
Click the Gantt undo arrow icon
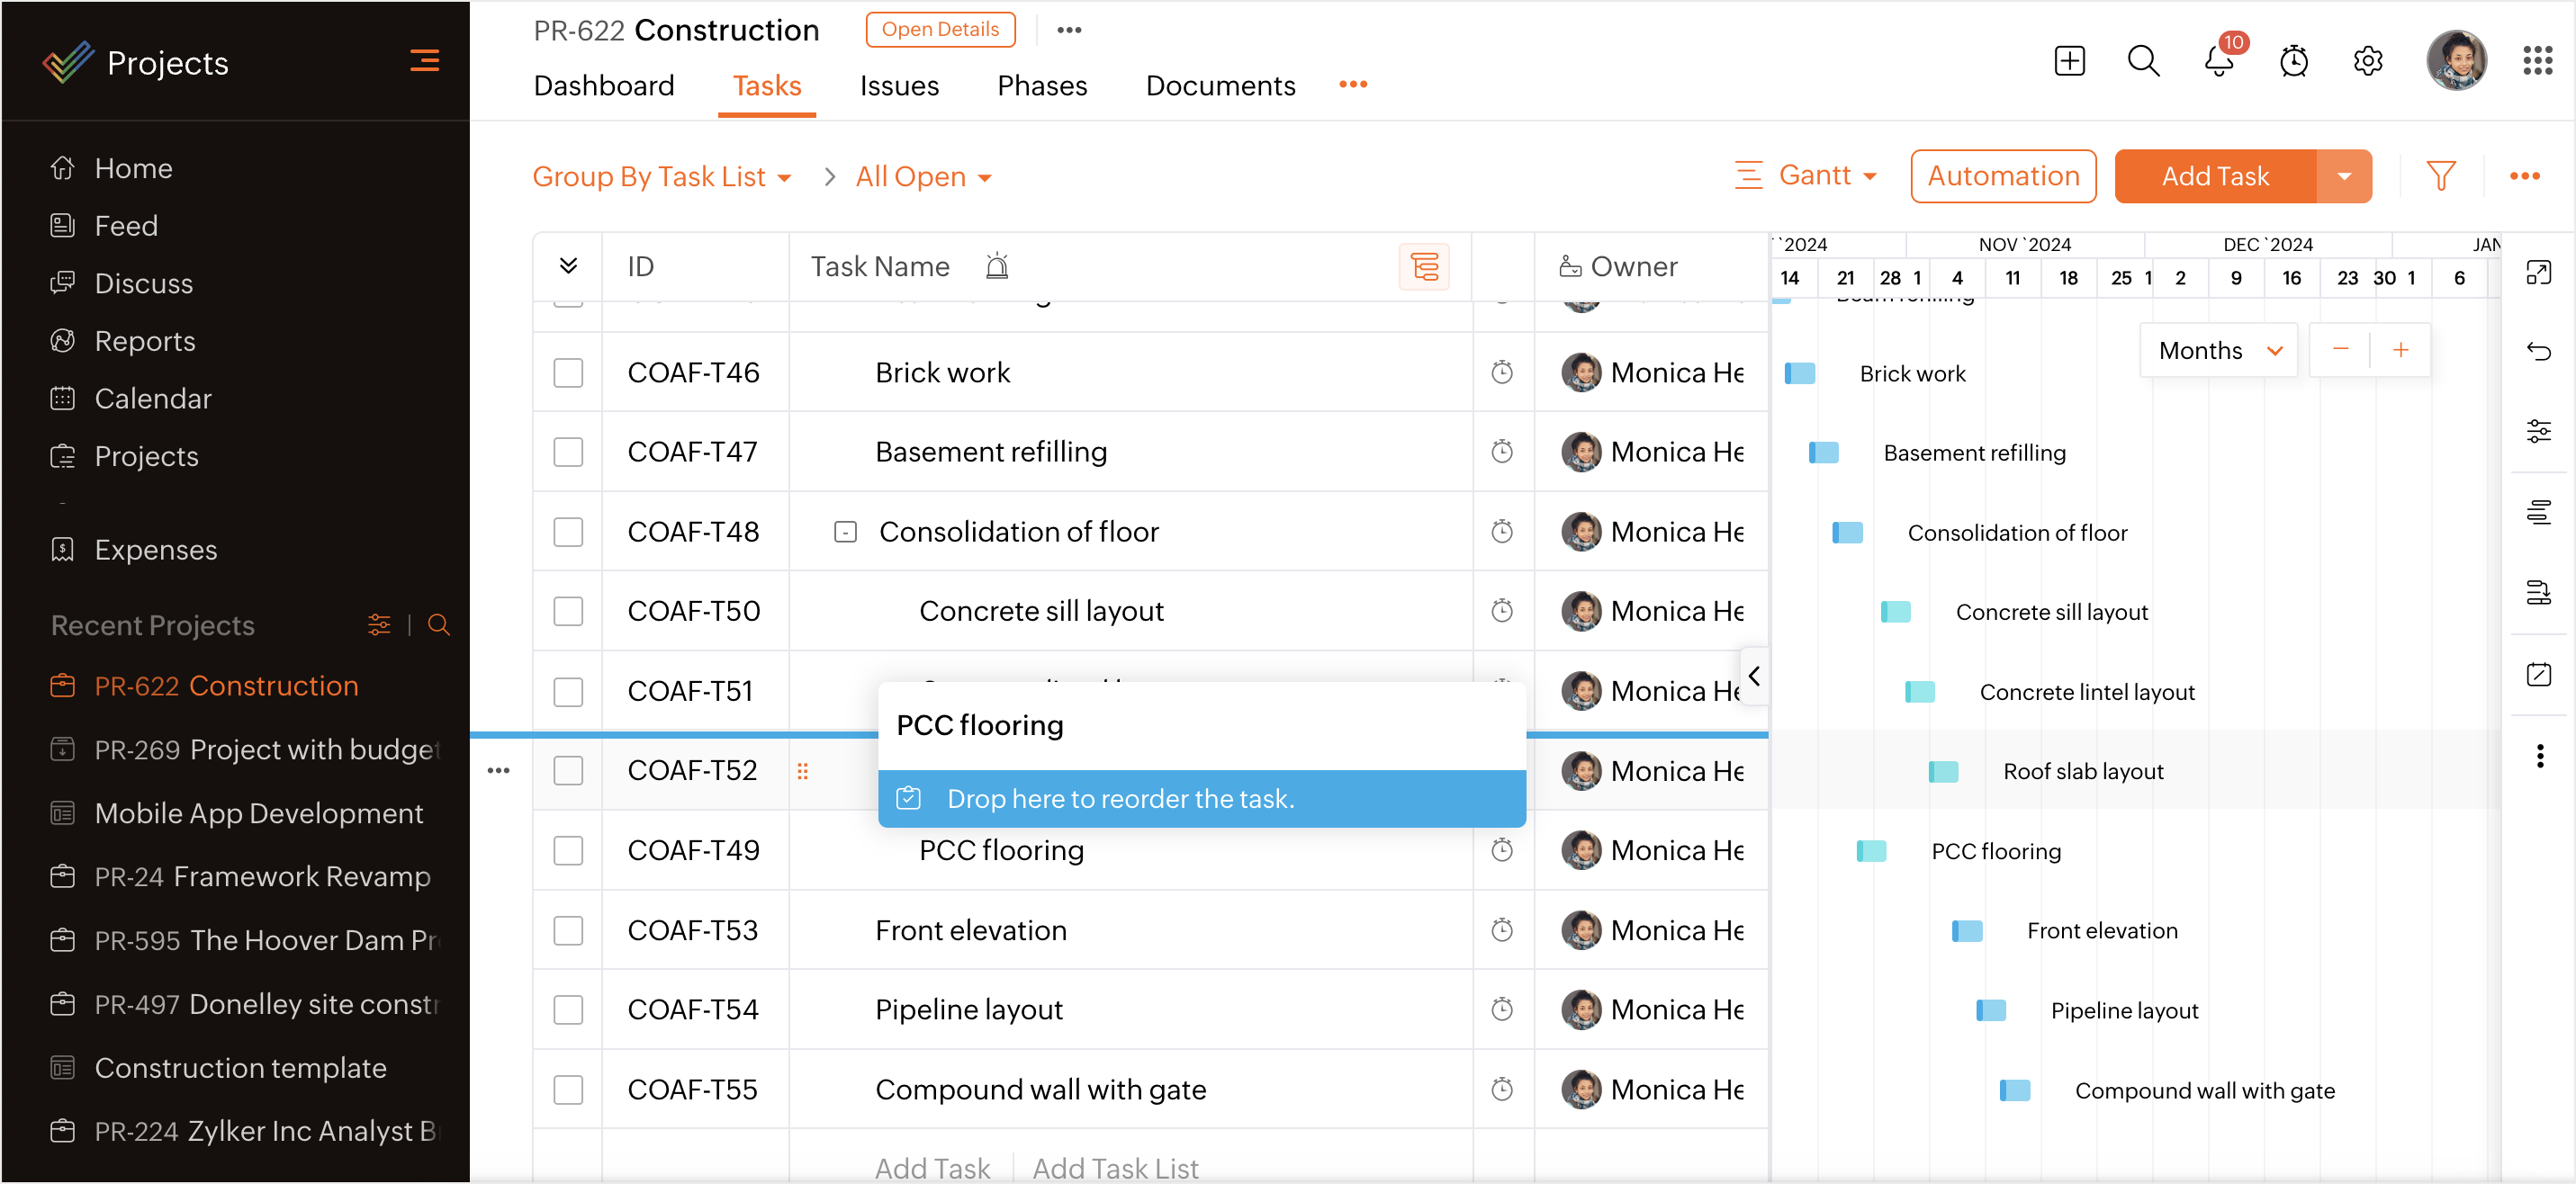click(2538, 351)
